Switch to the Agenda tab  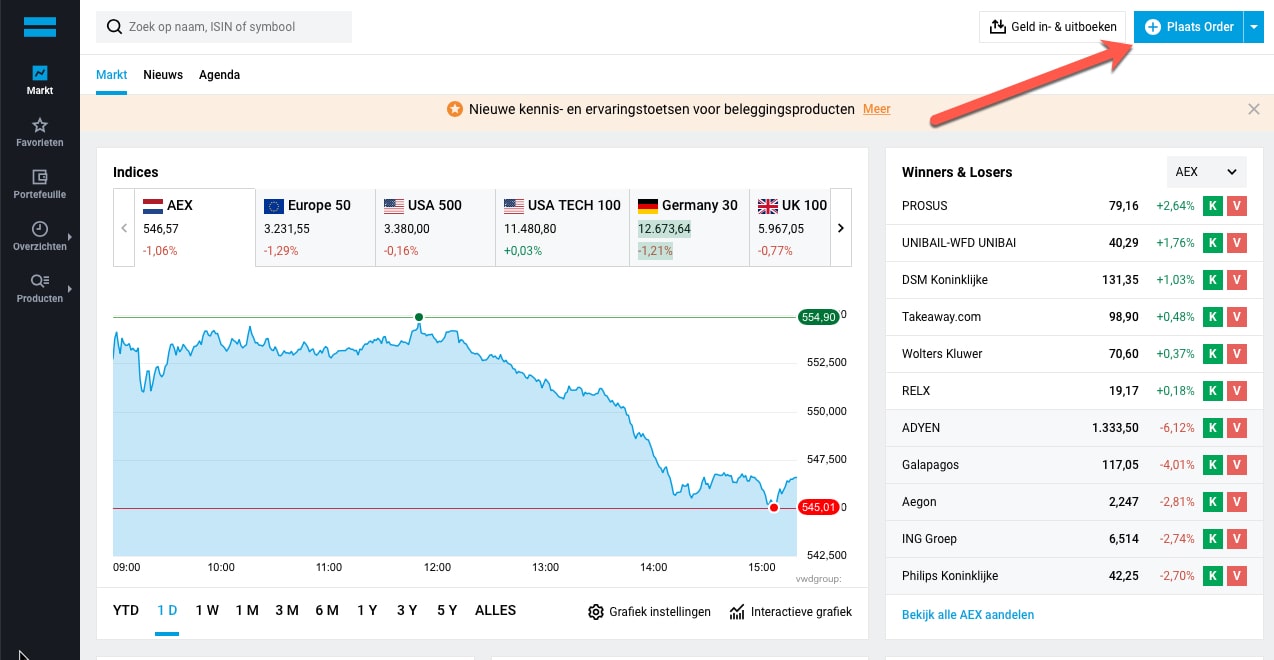point(219,75)
